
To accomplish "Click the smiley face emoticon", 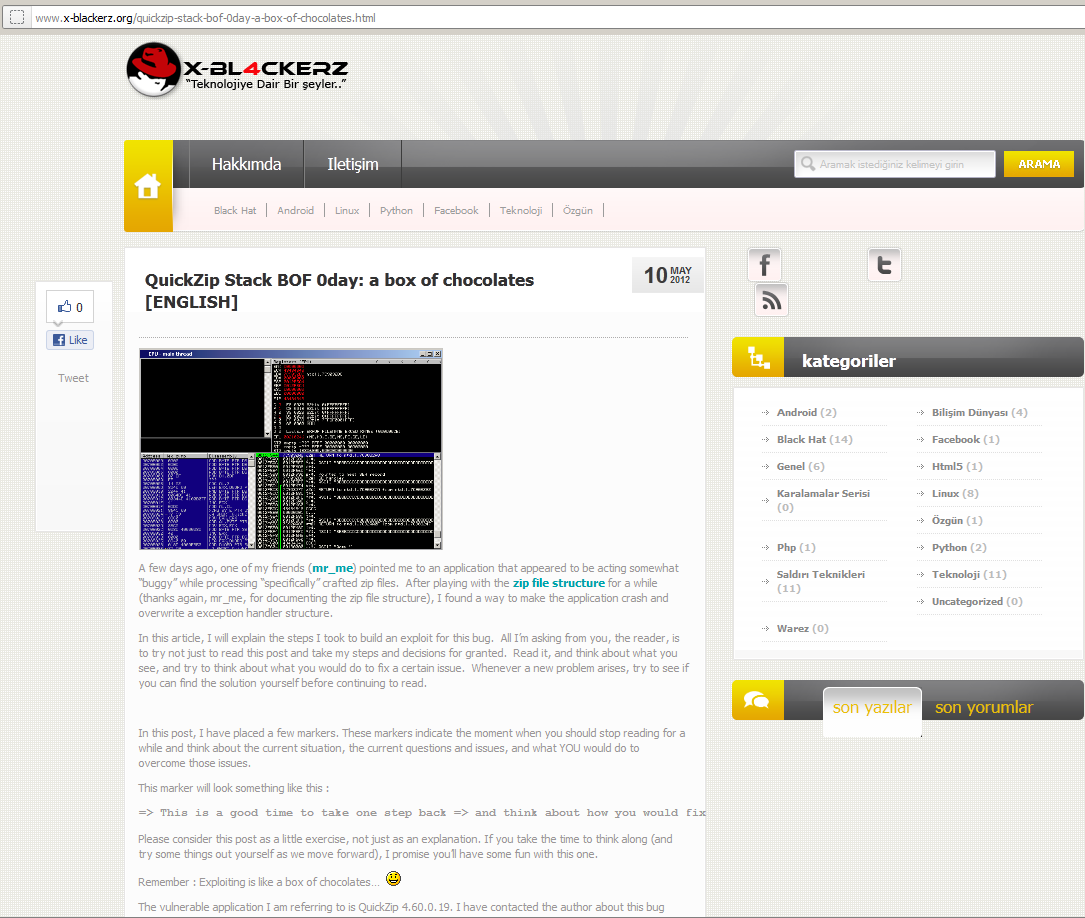I will [x=394, y=879].
